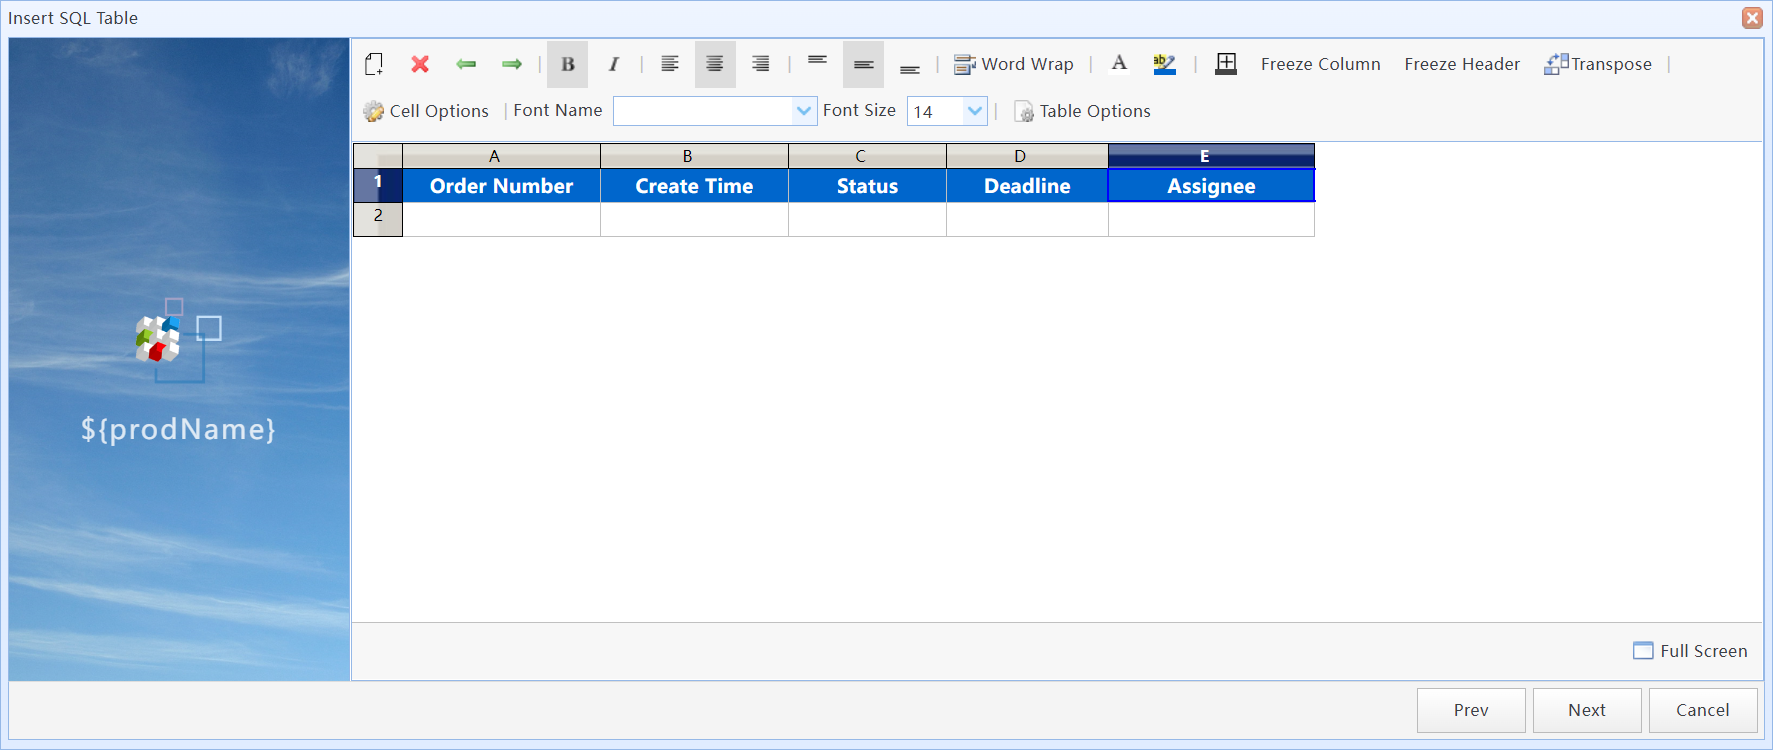Viewport: 1773px width, 750px height.
Task: Click the empty cell below Create Time
Action: point(694,219)
